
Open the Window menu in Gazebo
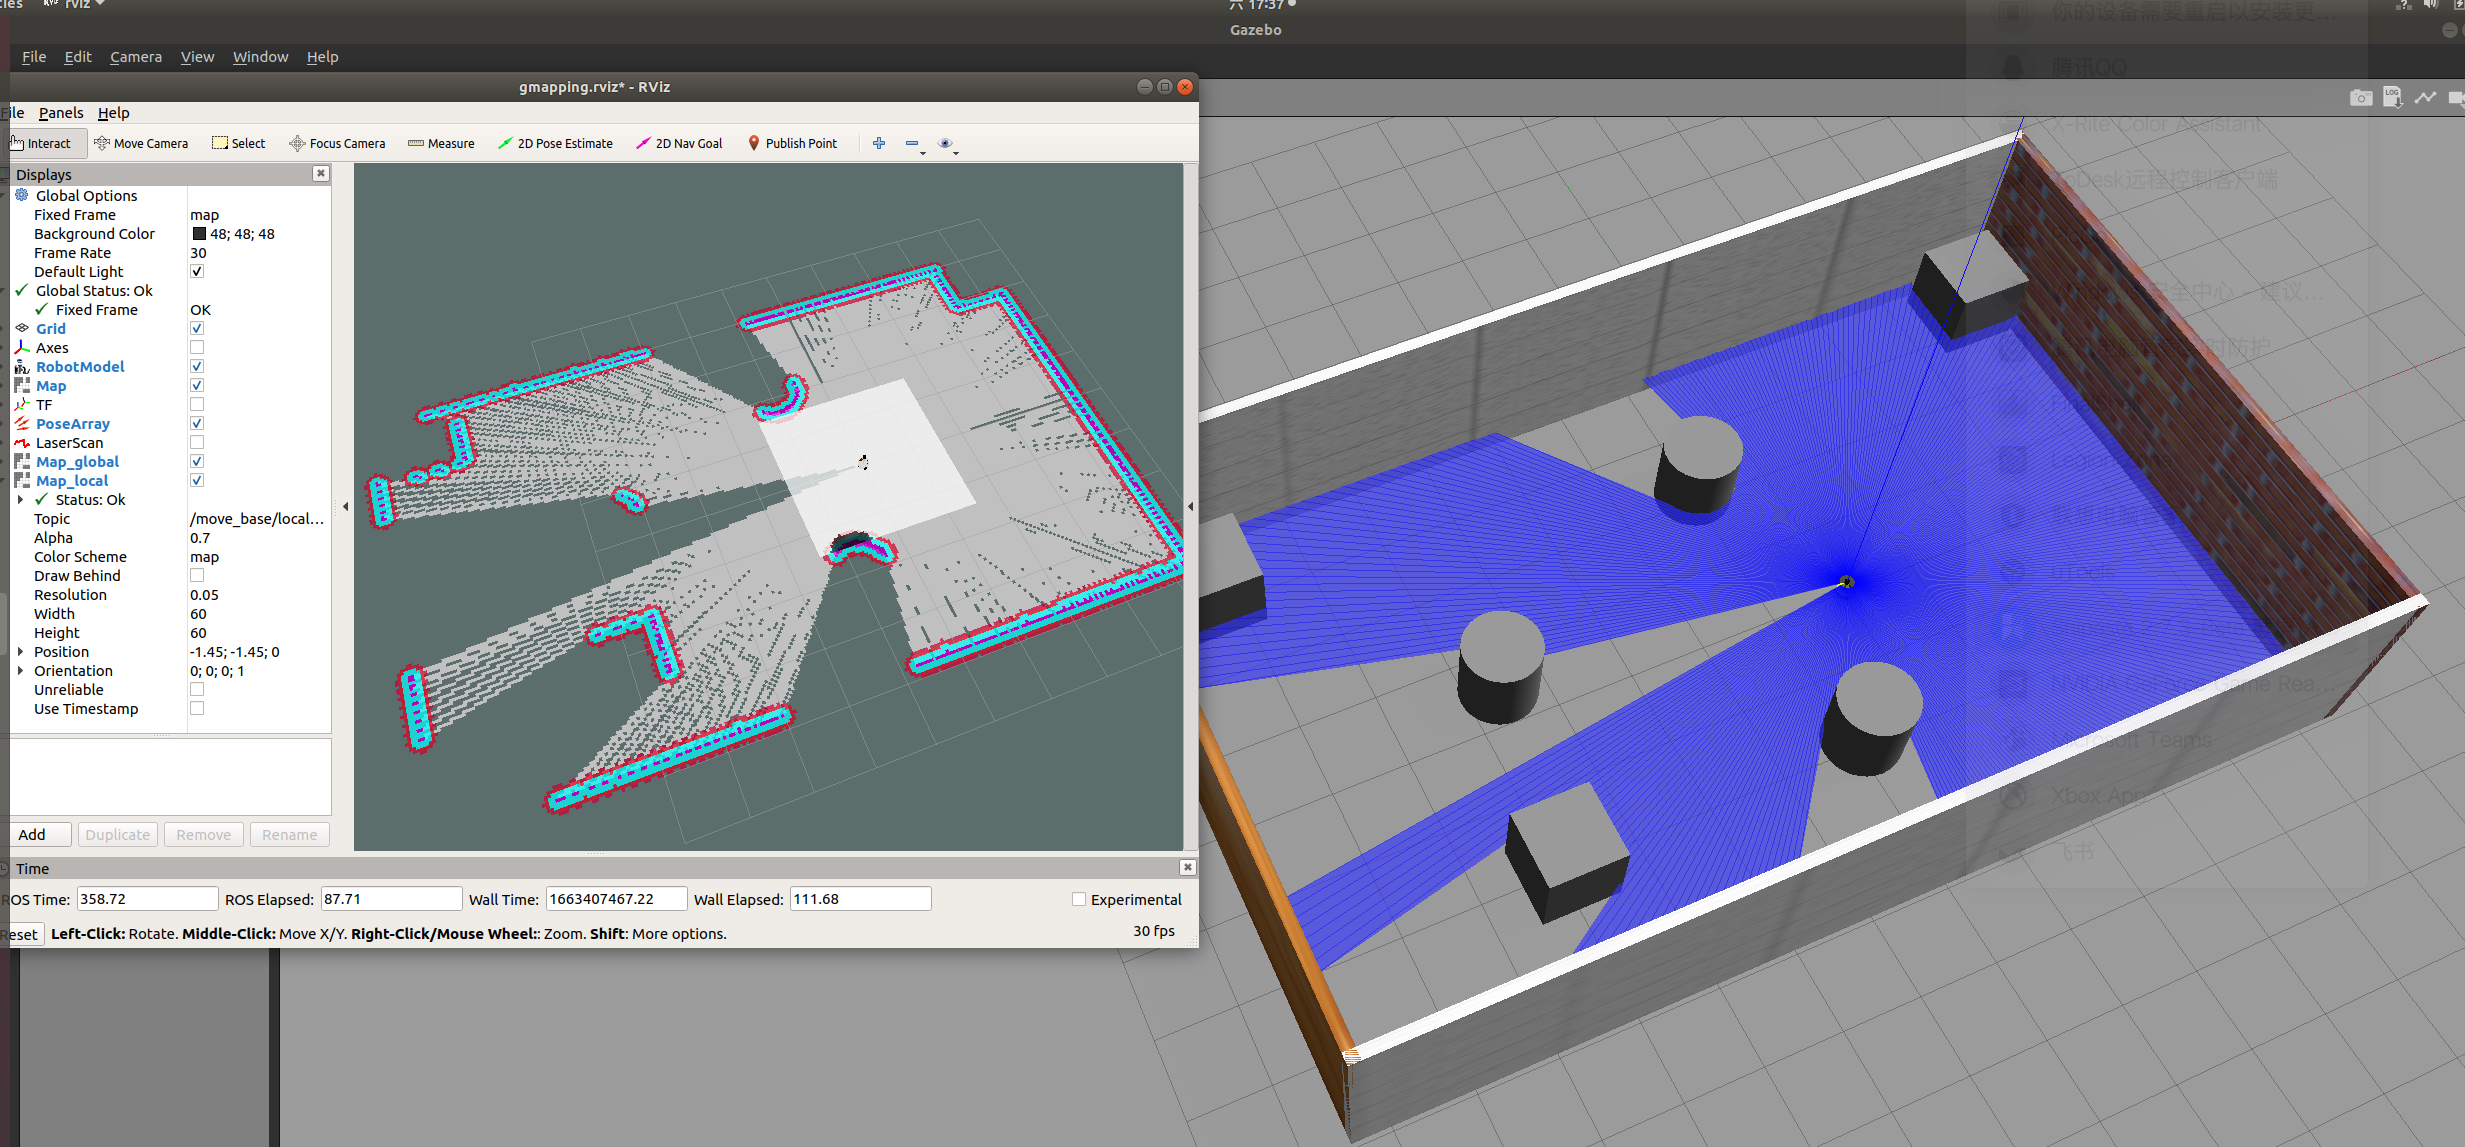point(260,57)
